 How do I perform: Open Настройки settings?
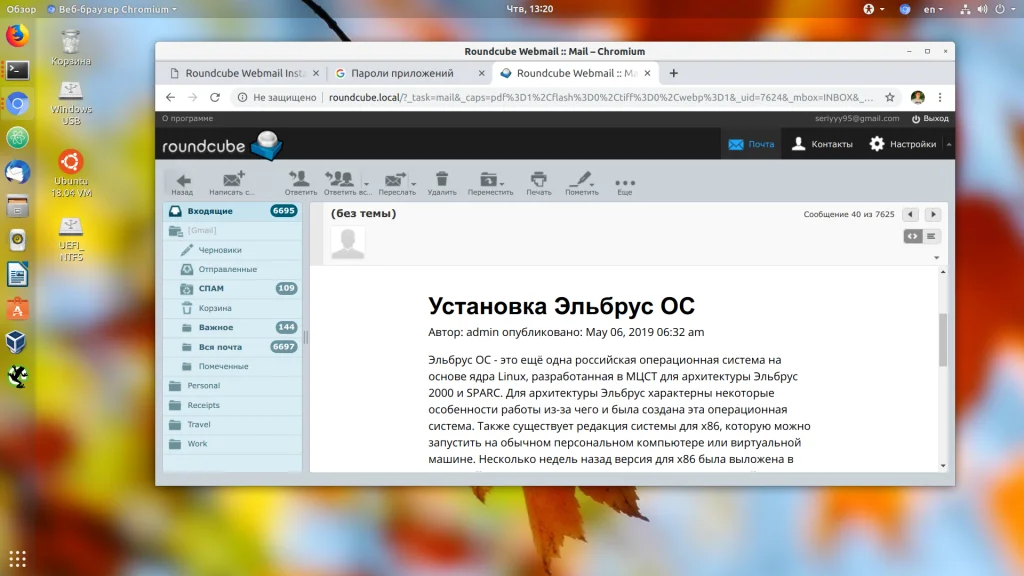(903, 144)
